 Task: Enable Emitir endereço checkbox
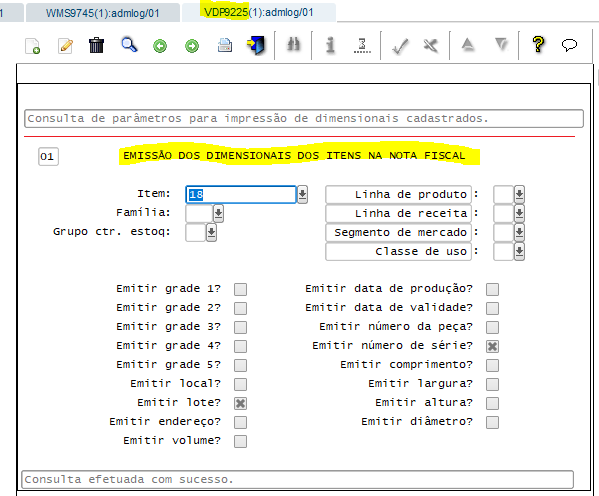(x=240, y=423)
